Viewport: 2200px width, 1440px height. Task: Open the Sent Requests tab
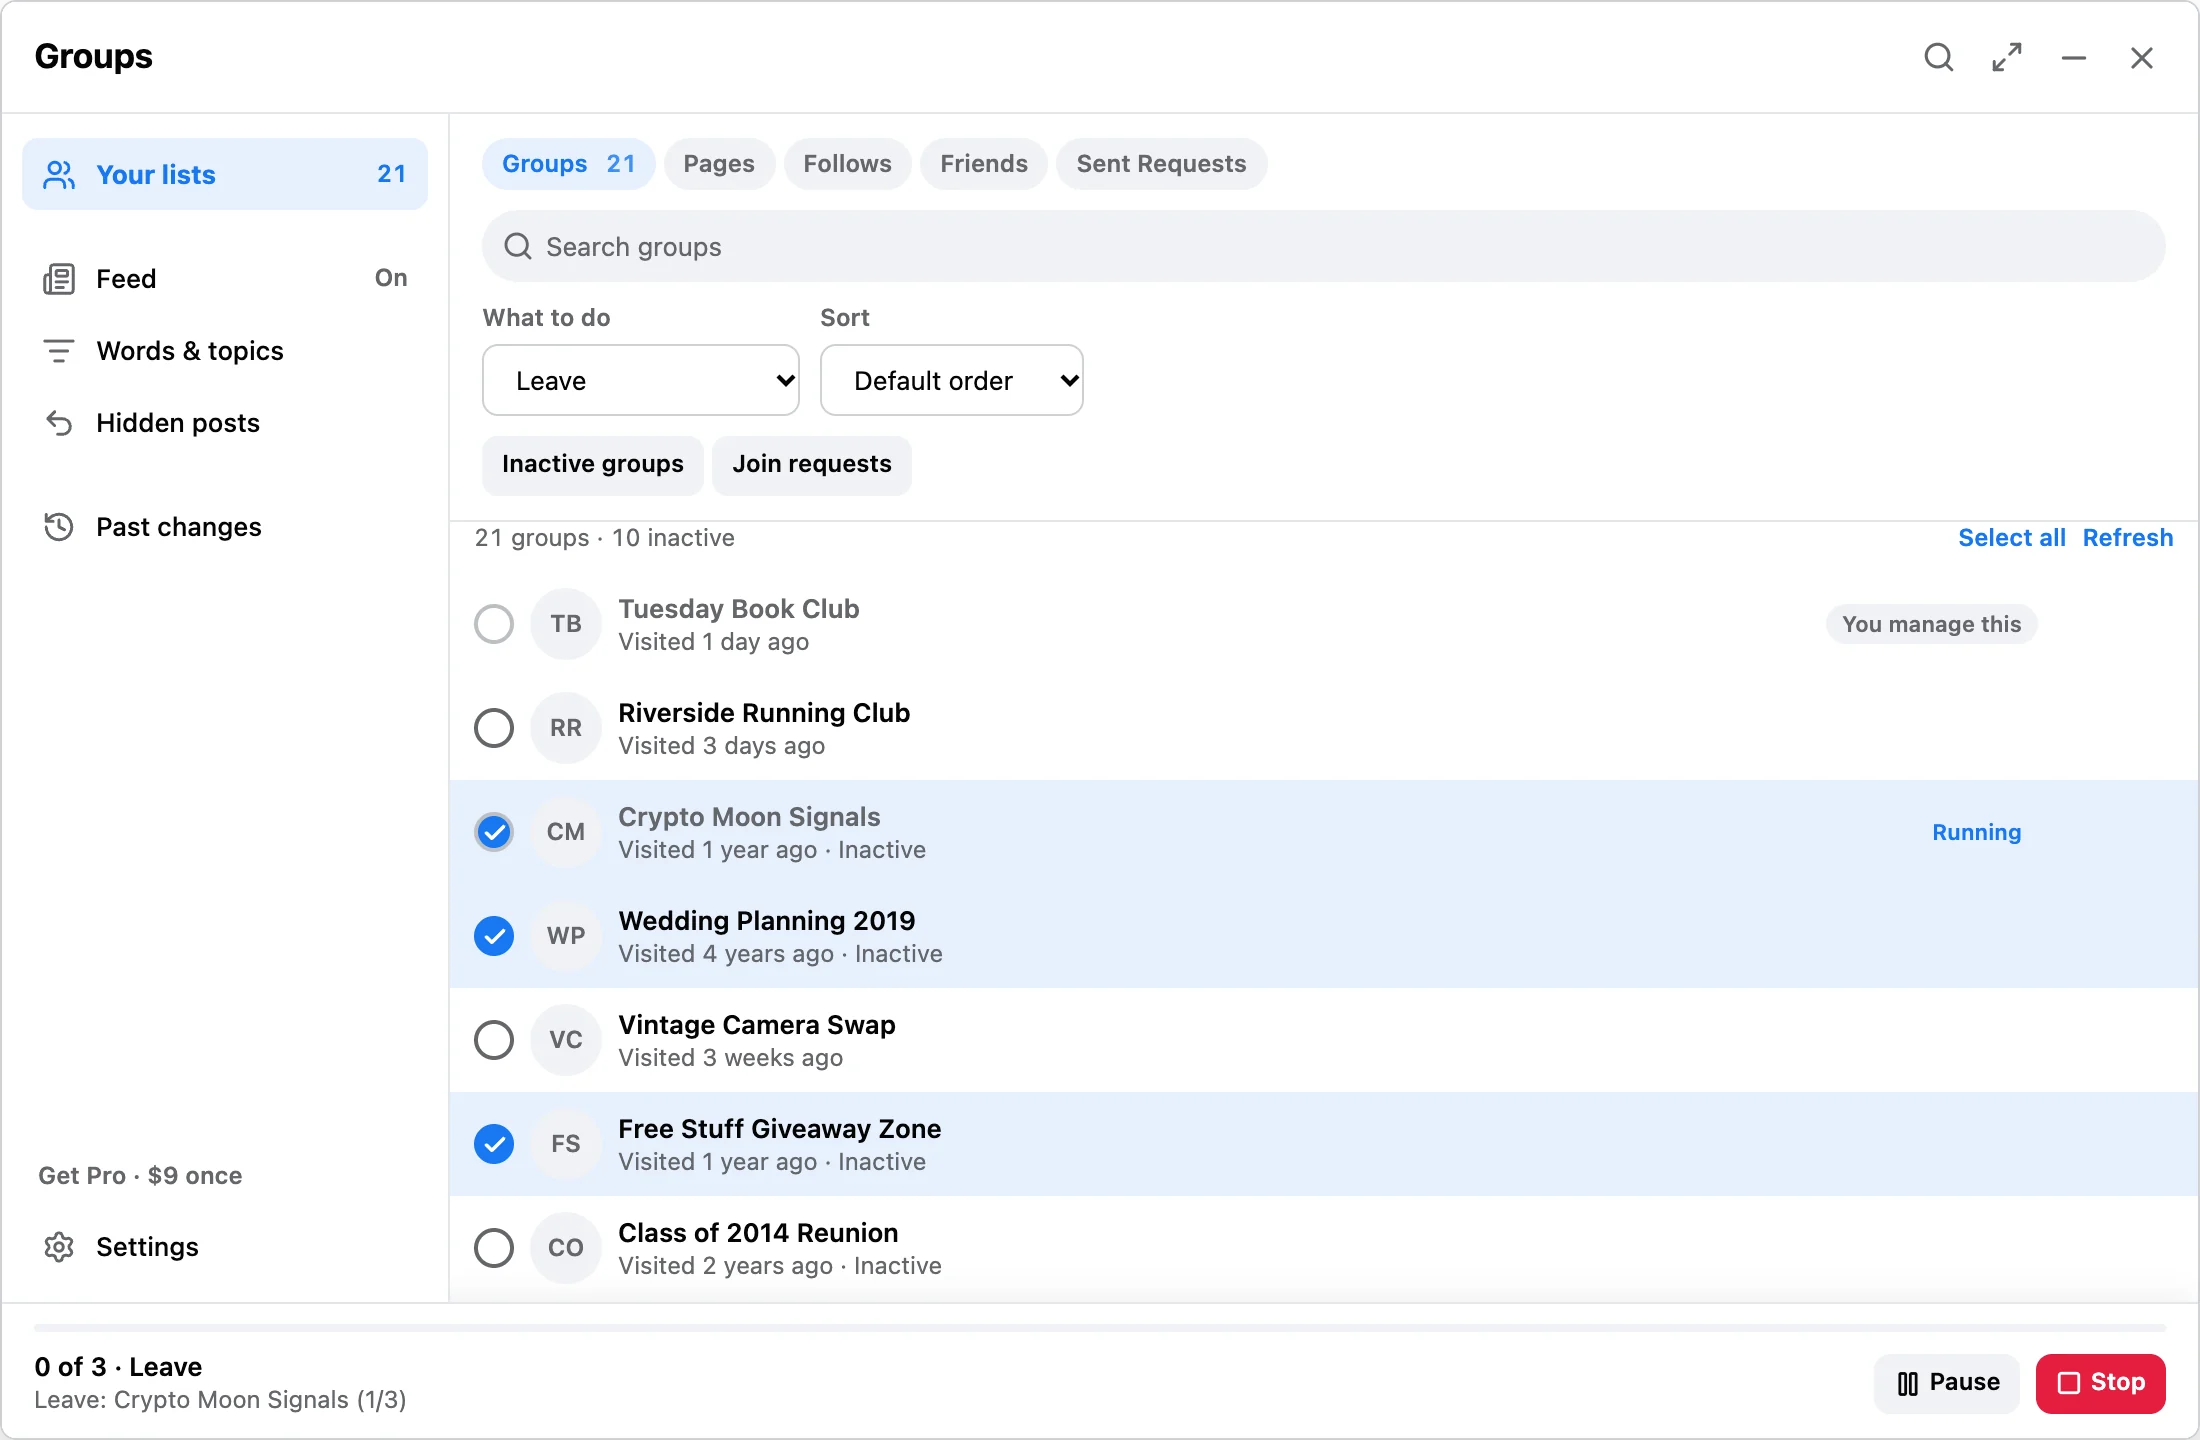(1161, 164)
